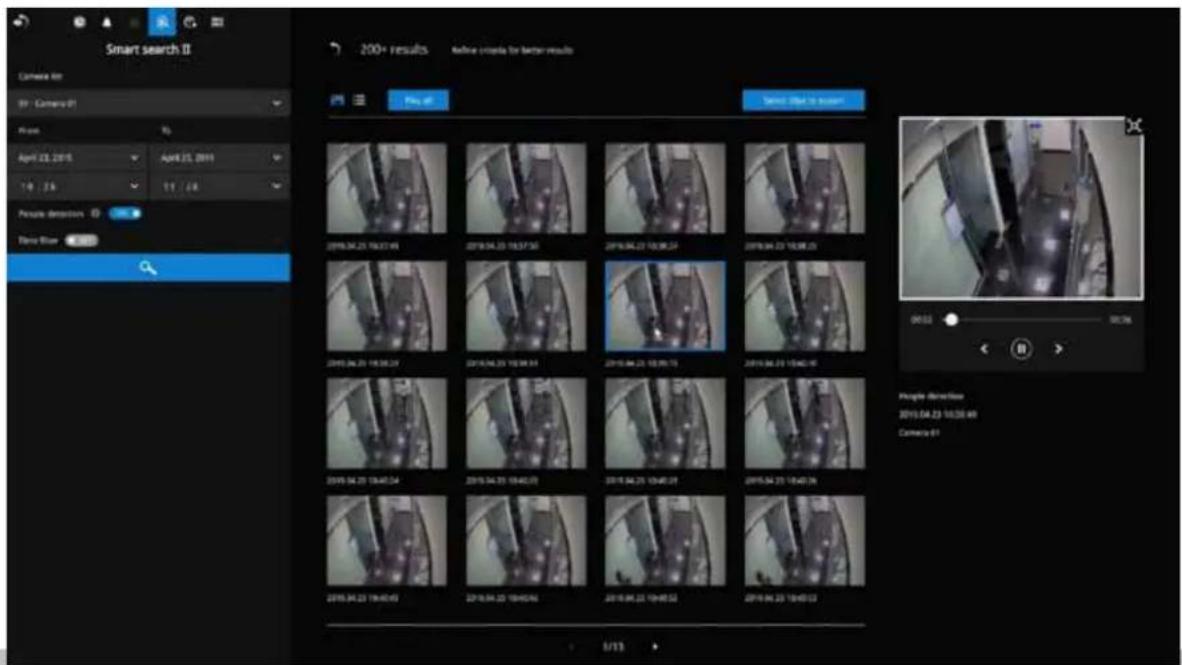This screenshot has width=1182, height=665.
Task: Open the From date dropdown
Action: [x=77, y=158]
